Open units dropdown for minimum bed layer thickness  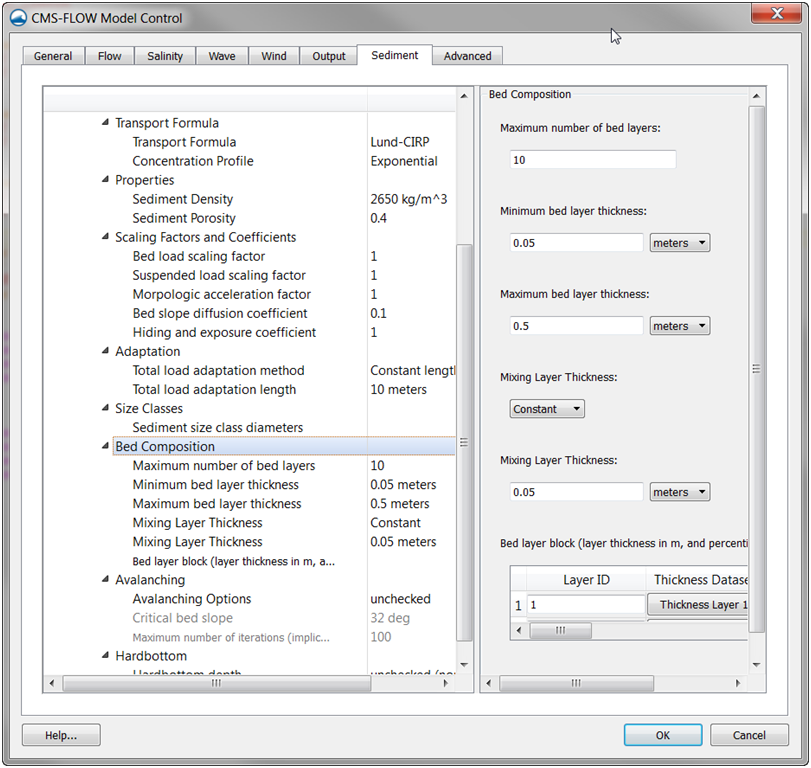click(x=680, y=243)
